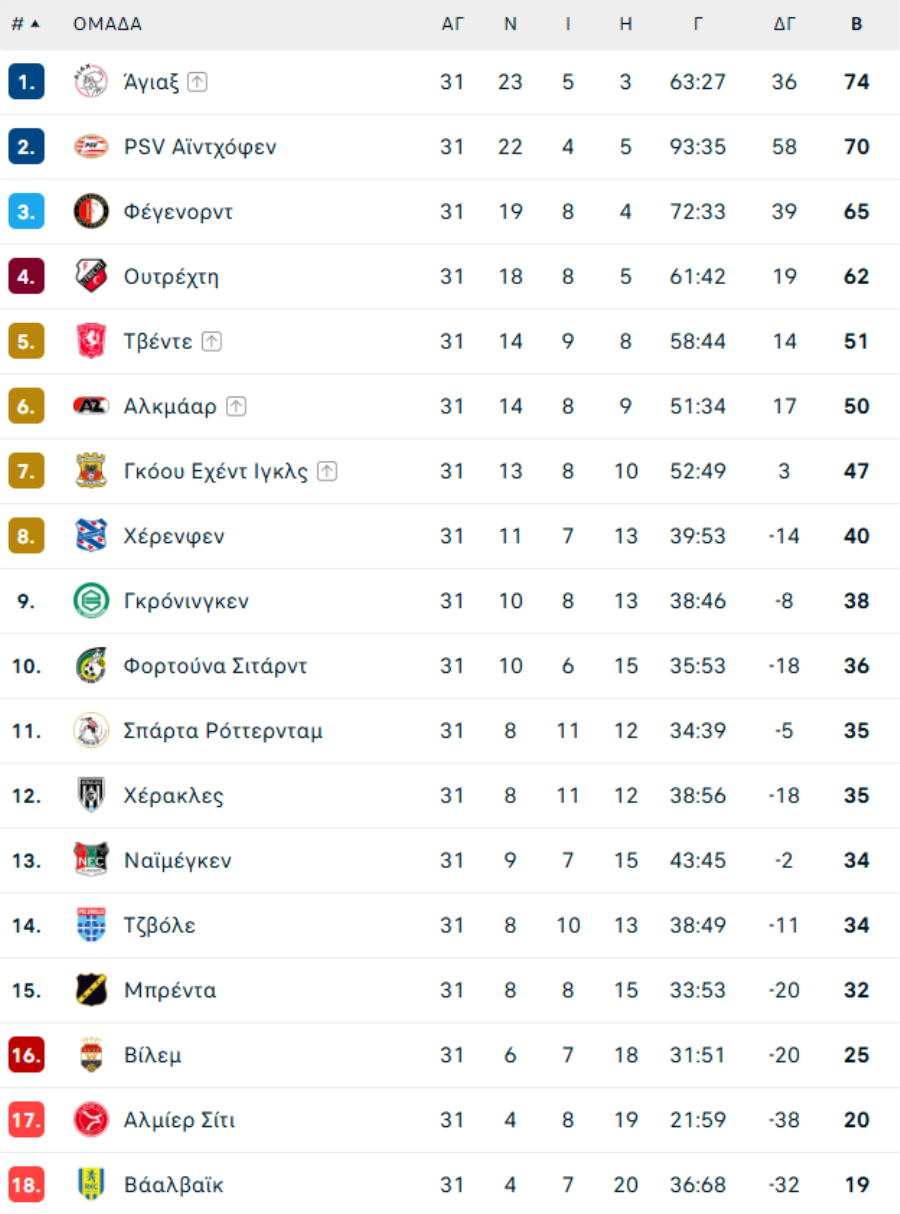Viewport: 900px width, 1214px height.
Task: Click the ΑΓ matches played header
Action: (x=453, y=24)
